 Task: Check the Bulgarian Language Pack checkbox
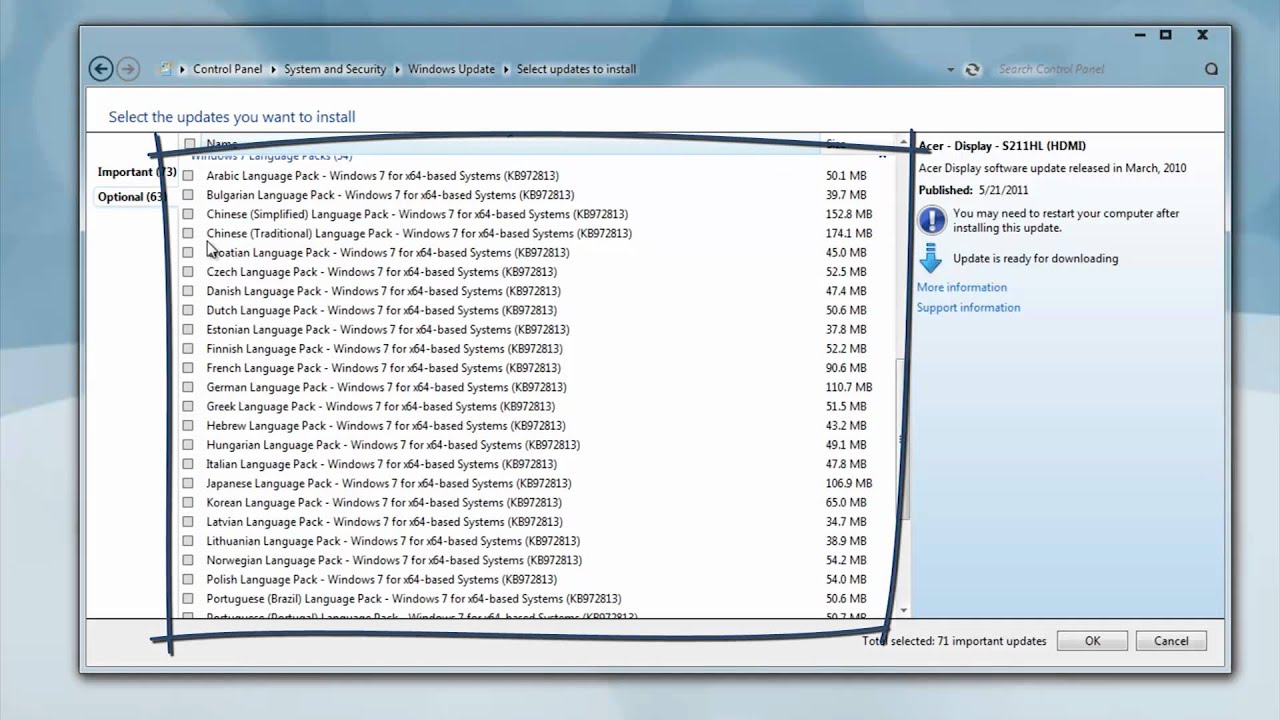[x=188, y=195]
